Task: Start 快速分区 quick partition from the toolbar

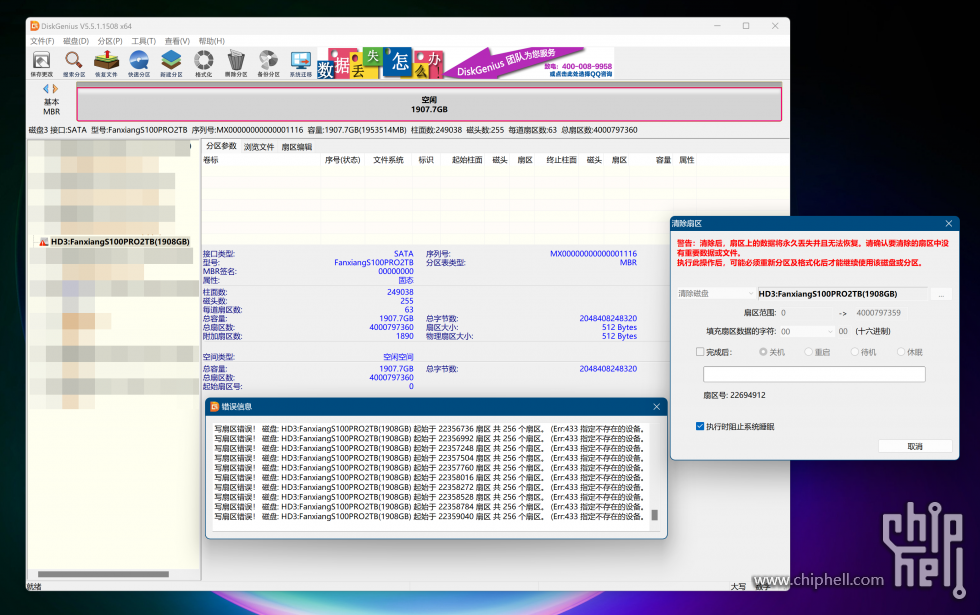Action: 139,63
